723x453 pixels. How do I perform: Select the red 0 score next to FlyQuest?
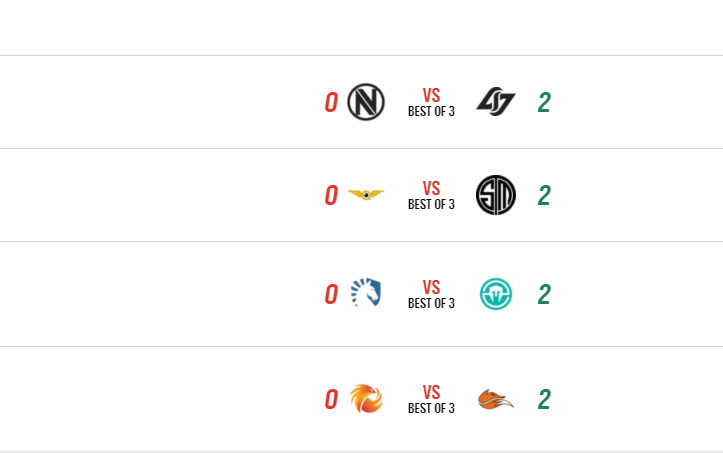tap(331, 195)
